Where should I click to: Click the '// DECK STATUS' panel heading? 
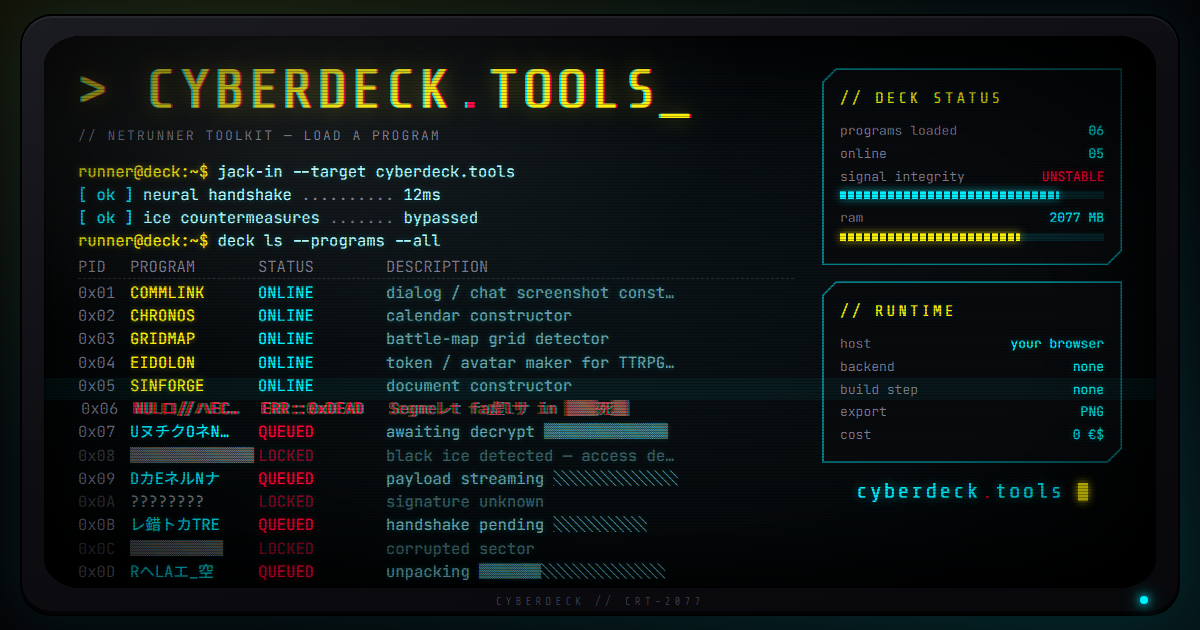(920, 98)
